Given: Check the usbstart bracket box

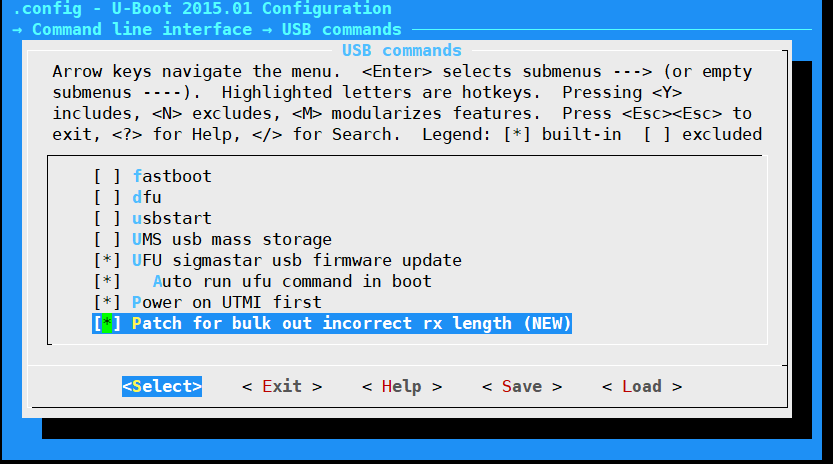Looking at the screenshot, I should pyautogui.click(x=107, y=218).
